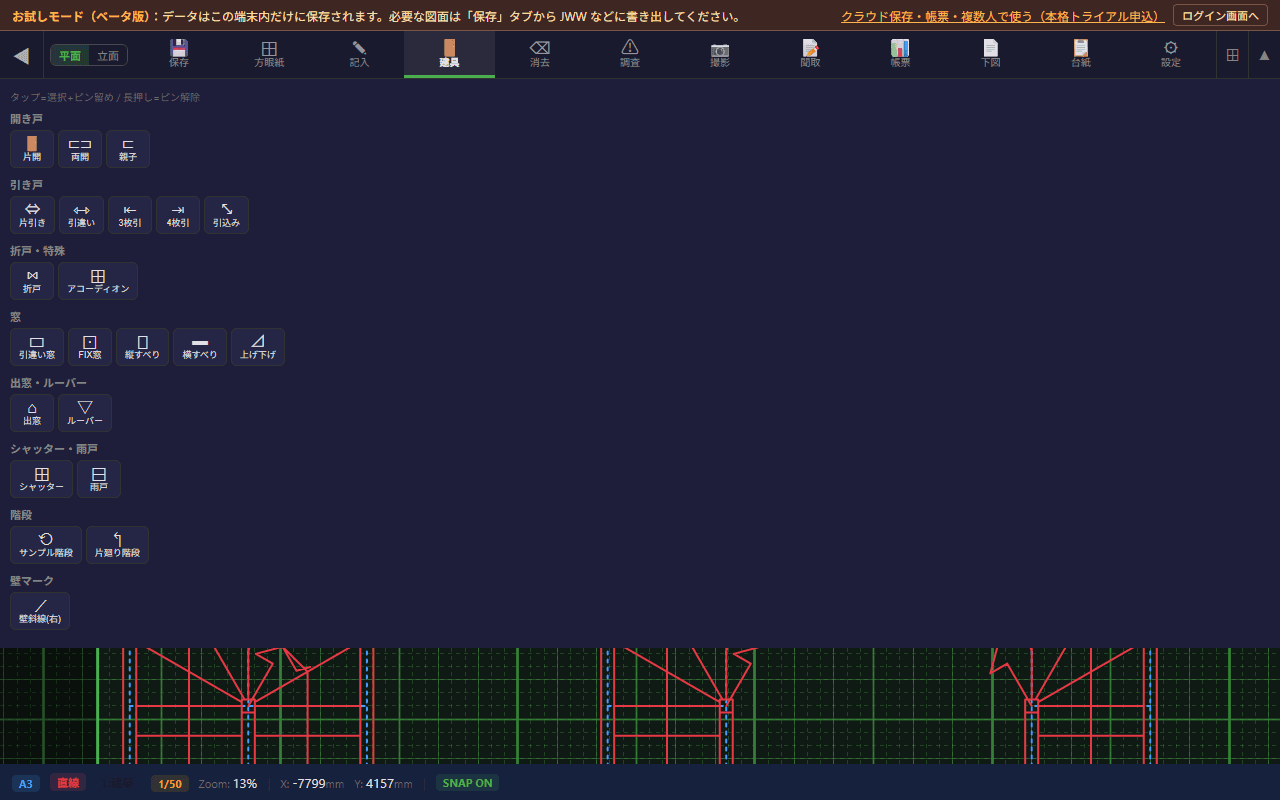Select the 3枚引 sliding door tool
Viewport: 1280px width, 800px height.
coord(130,215)
